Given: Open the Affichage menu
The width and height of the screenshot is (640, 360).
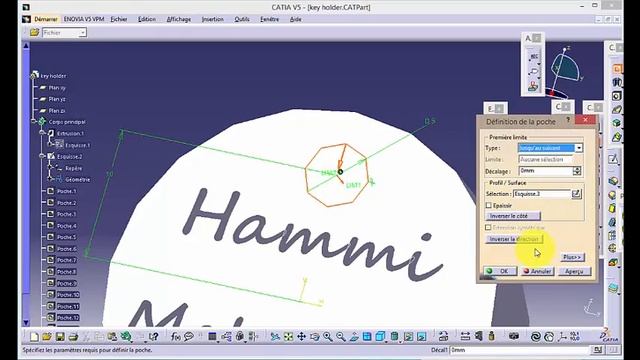Looking at the screenshot, I should [179, 19].
